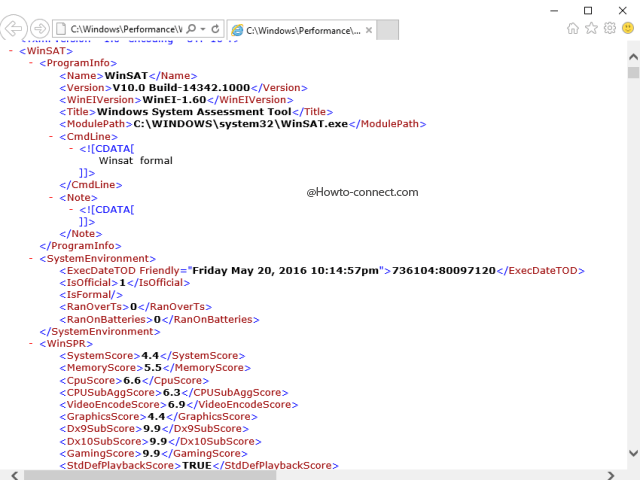Click the IsFormal tag
Viewport: 640px width, 480px height.
tap(91, 295)
